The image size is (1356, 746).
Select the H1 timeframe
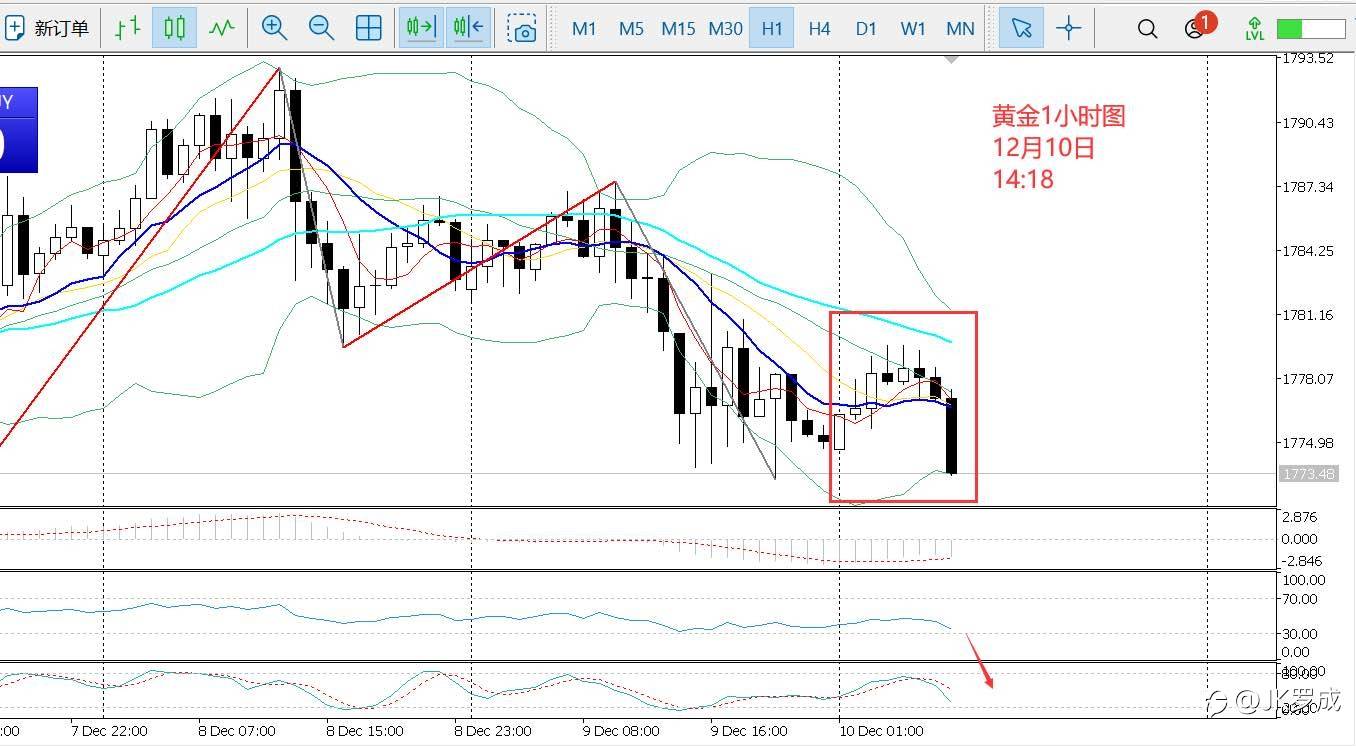pyautogui.click(x=772, y=29)
